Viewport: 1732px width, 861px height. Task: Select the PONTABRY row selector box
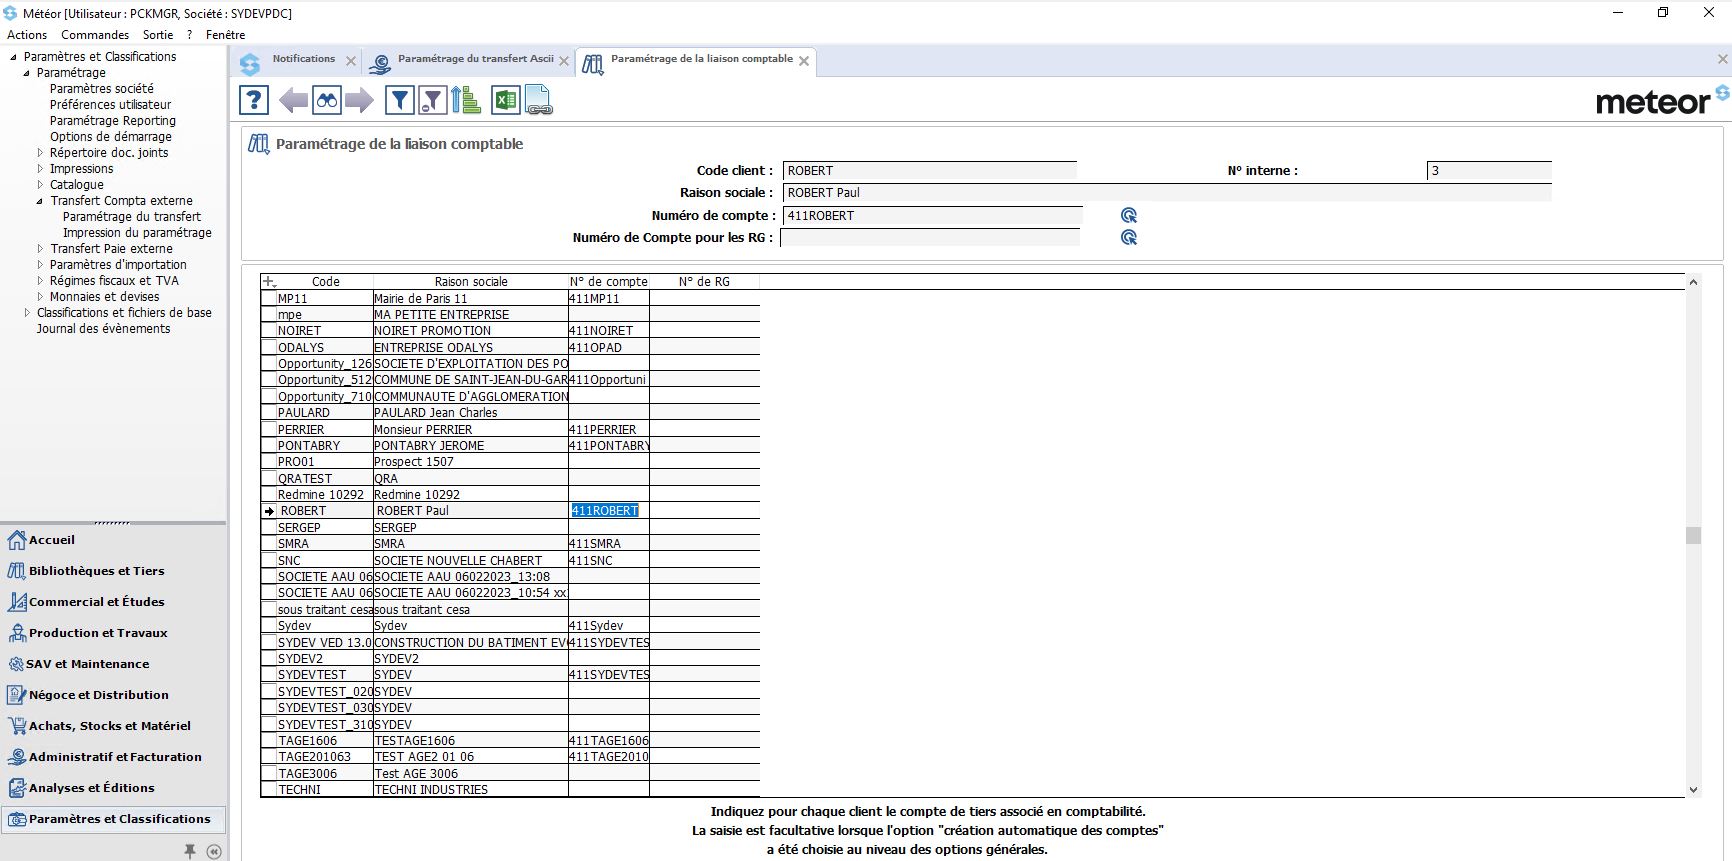pyautogui.click(x=269, y=446)
